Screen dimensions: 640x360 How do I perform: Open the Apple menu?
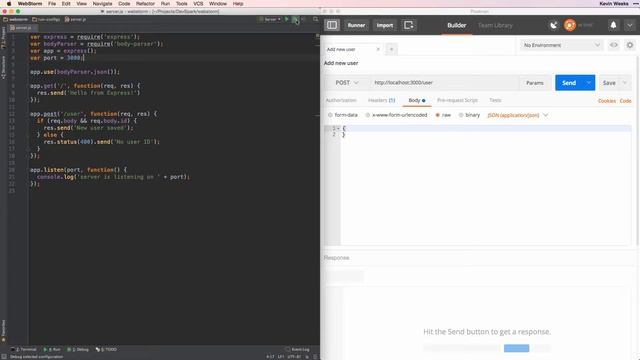pos(9,4)
